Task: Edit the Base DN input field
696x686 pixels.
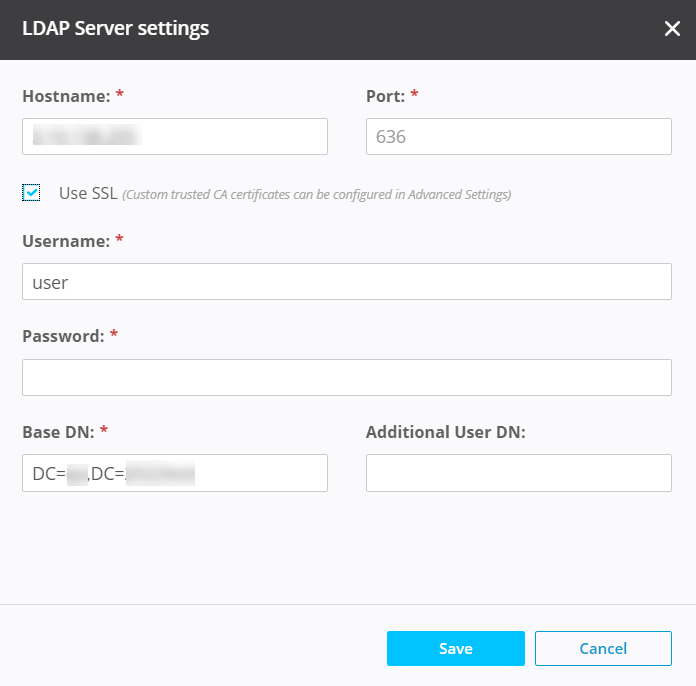Action: [175, 473]
